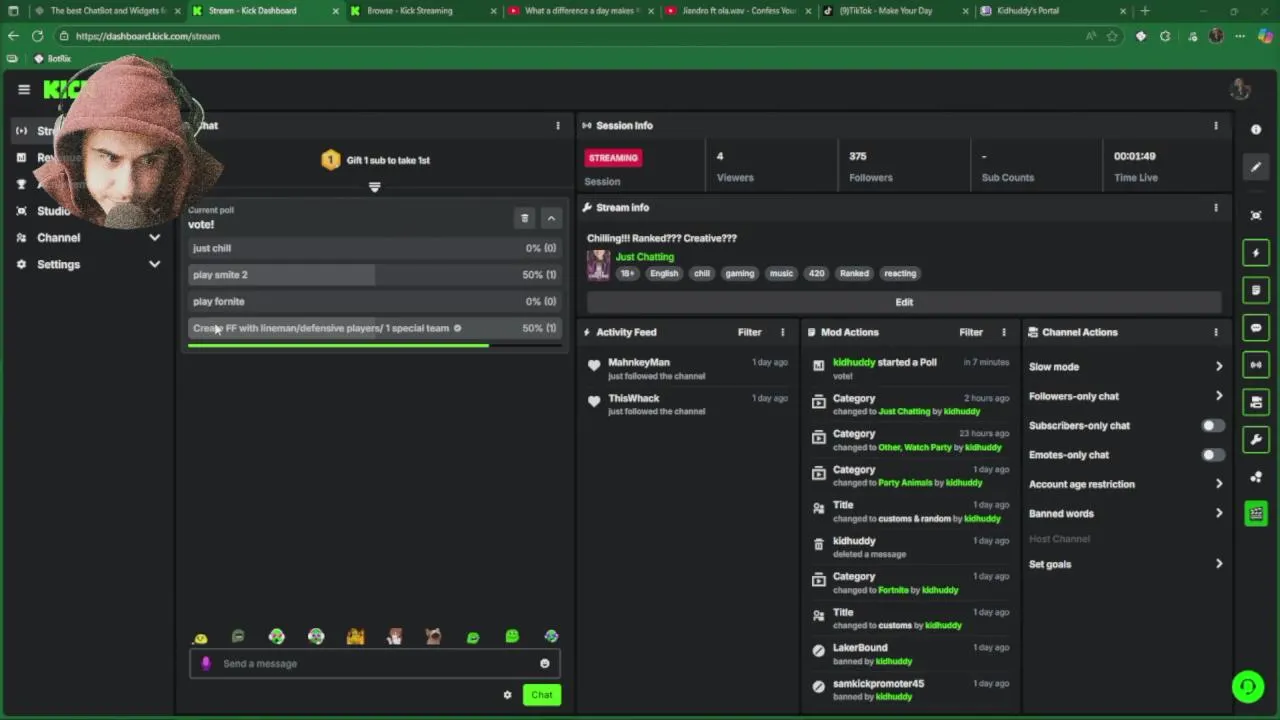Open the Session Info three-dot menu
The image size is (1280, 720).
pyautogui.click(x=1216, y=125)
